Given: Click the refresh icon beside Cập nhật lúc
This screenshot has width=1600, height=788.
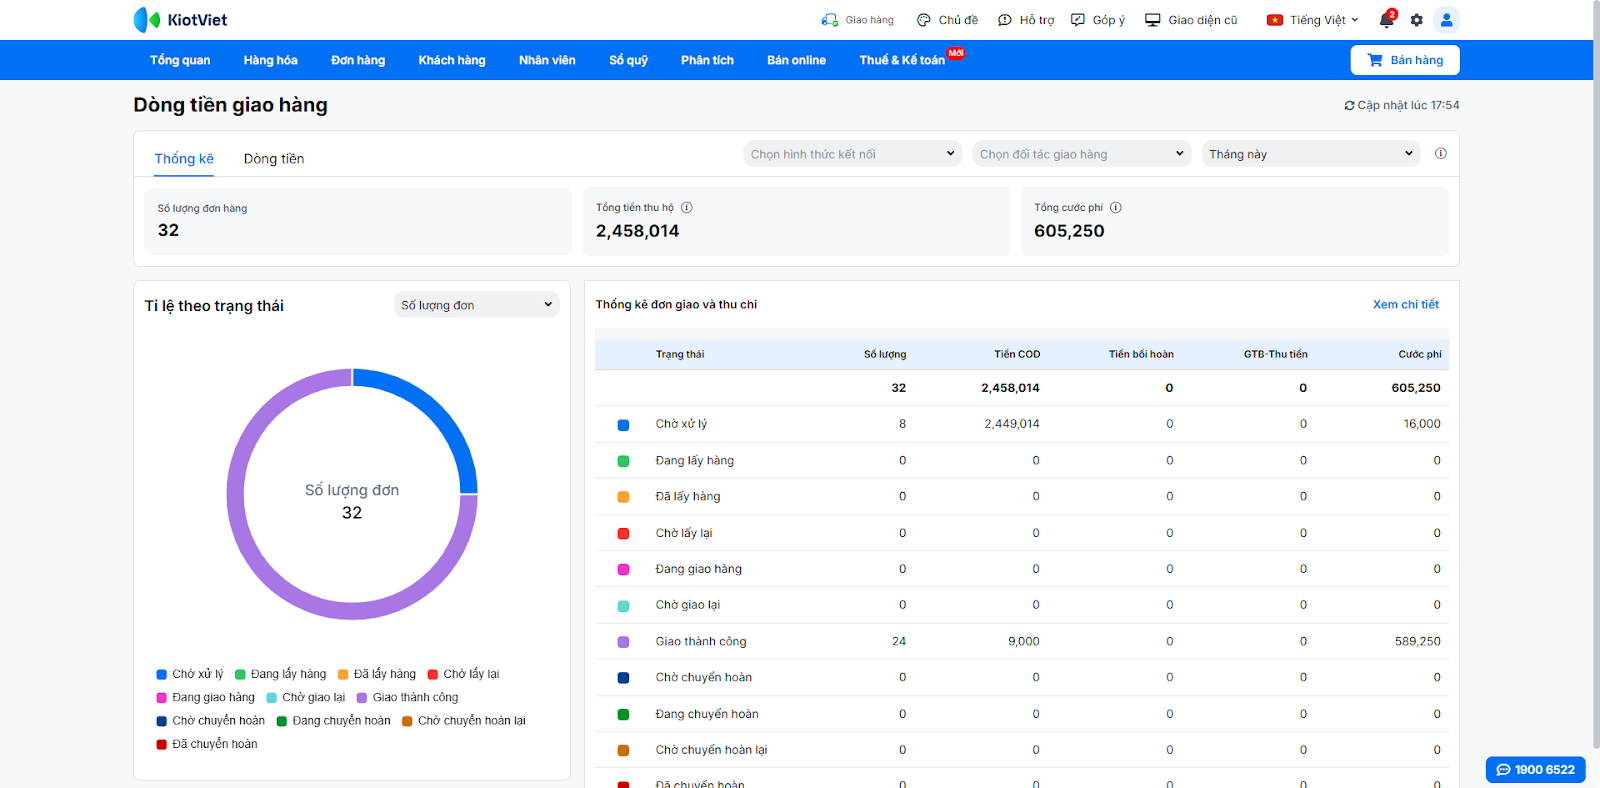Looking at the screenshot, I should (x=1349, y=105).
